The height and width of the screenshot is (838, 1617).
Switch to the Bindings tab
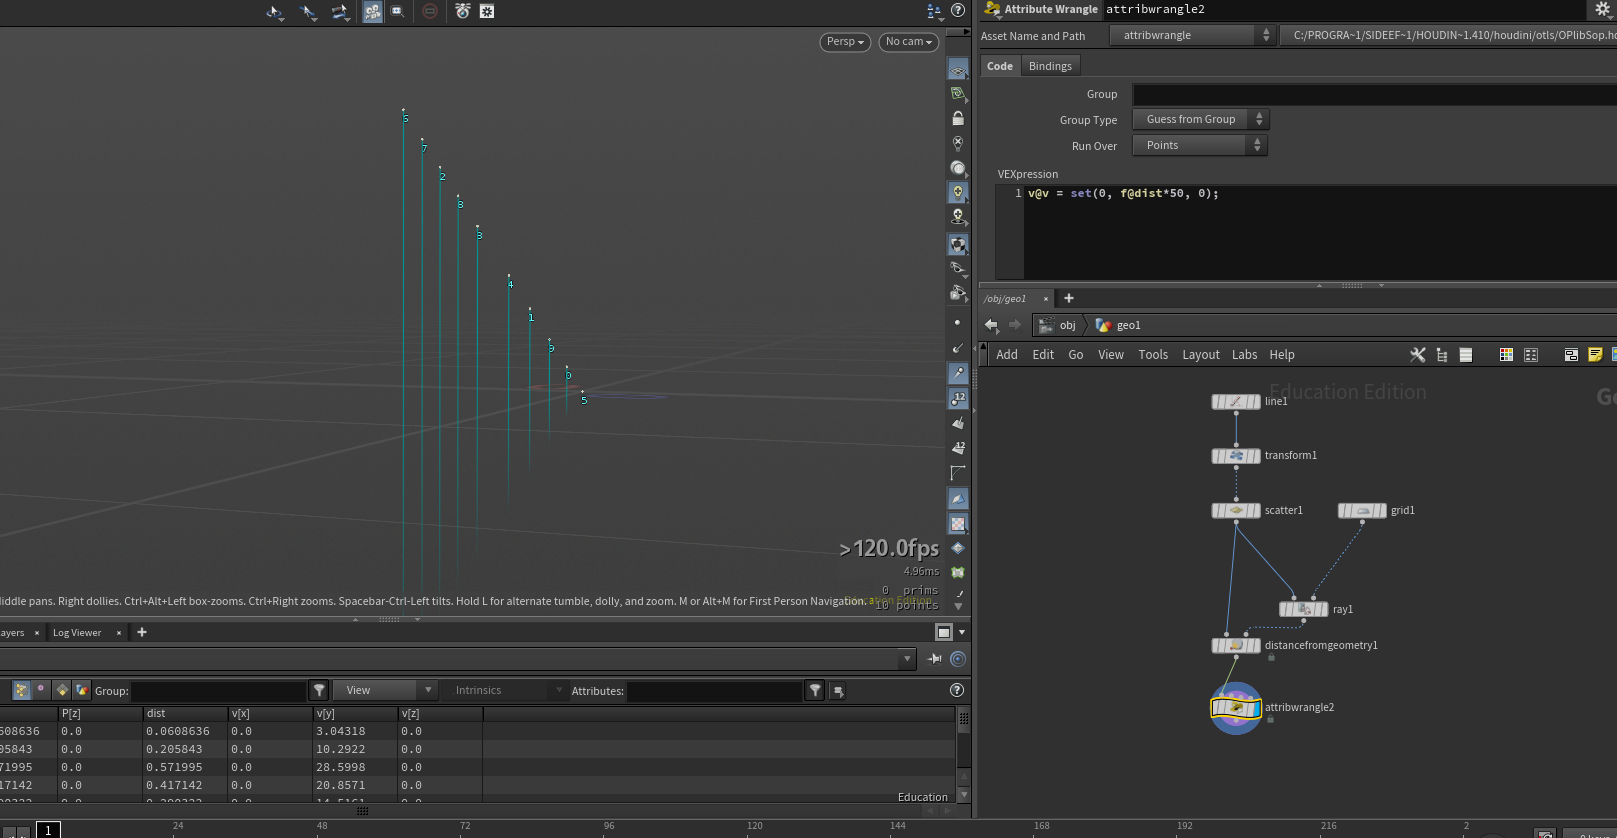(x=1050, y=66)
